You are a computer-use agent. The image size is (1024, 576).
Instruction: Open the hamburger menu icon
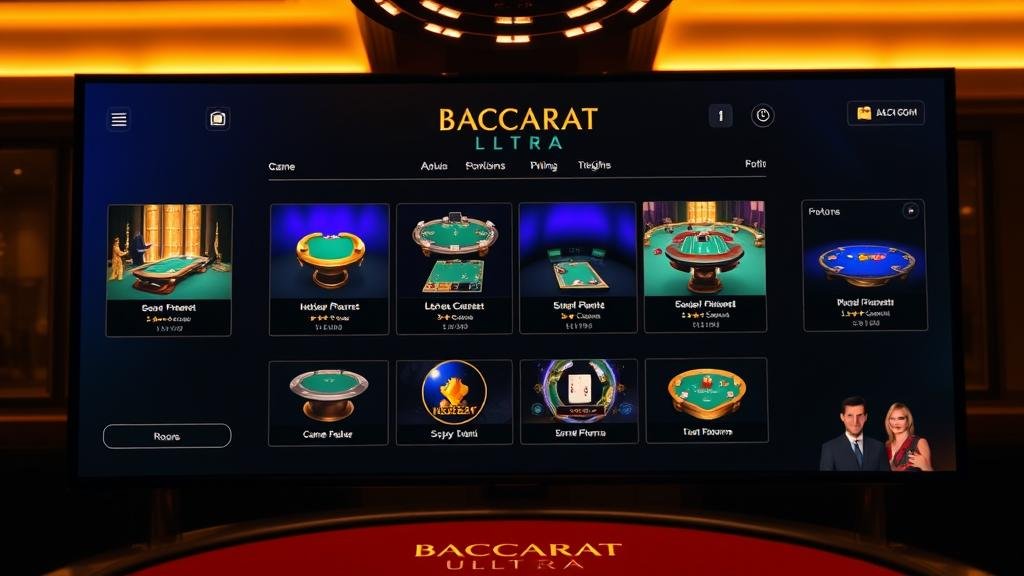pos(119,119)
